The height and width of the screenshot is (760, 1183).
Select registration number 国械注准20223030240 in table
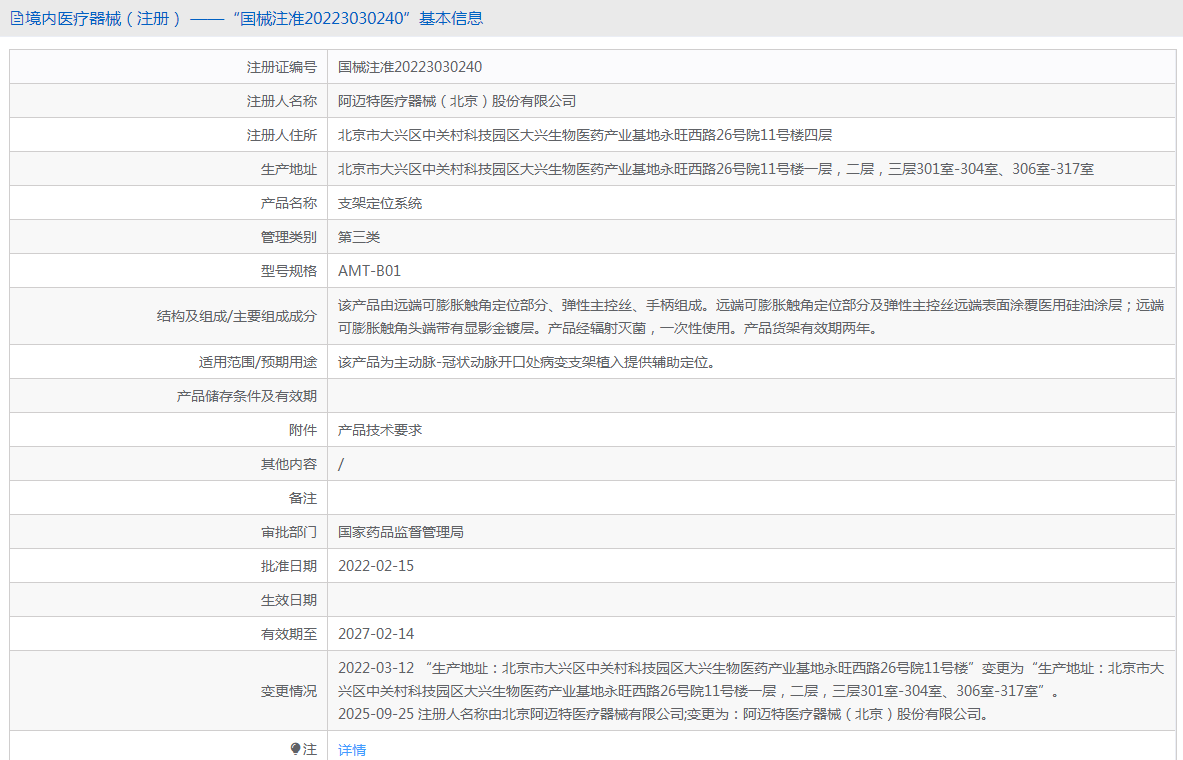[x=410, y=67]
